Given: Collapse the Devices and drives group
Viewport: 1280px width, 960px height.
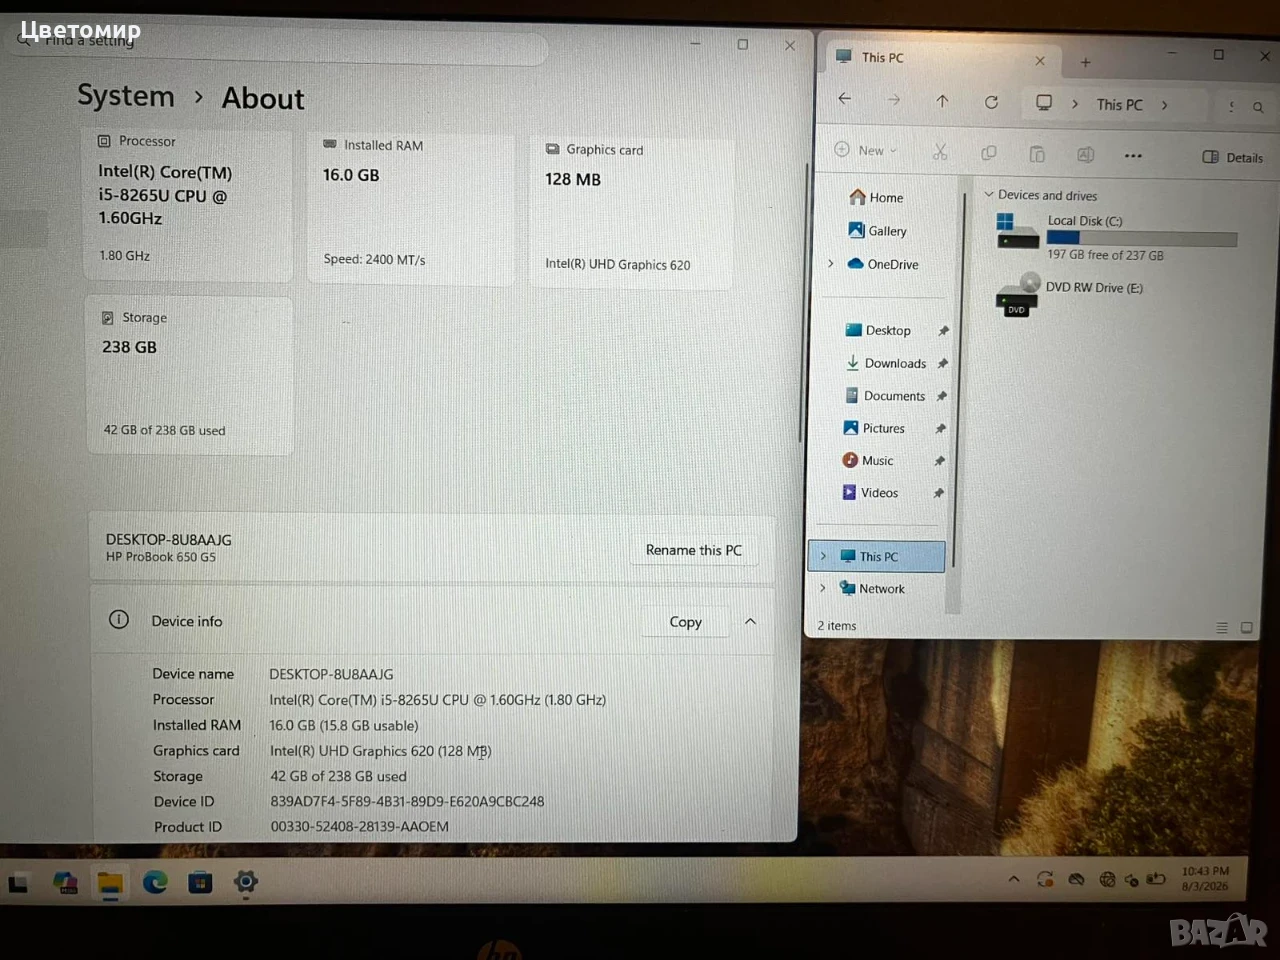Looking at the screenshot, I should click(x=989, y=194).
